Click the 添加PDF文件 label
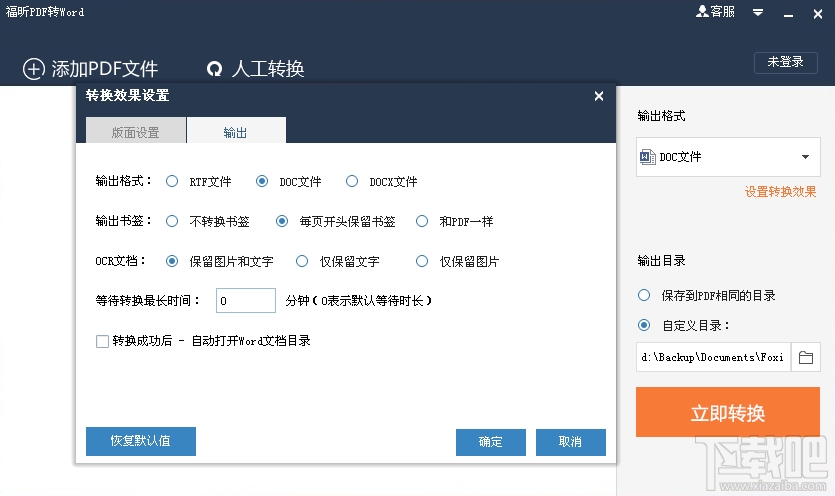835x496 pixels. [105, 69]
